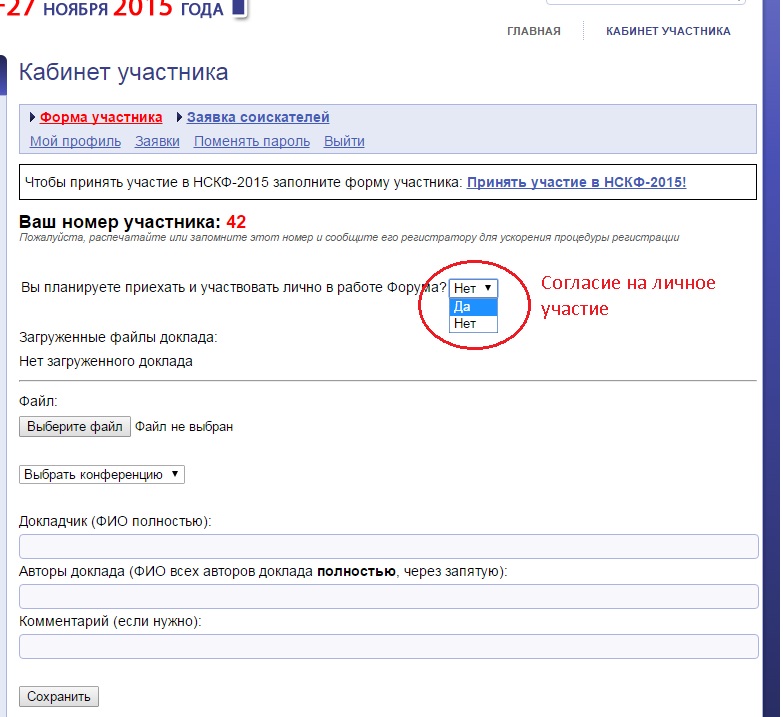Click the Заявки link

click(x=157, y=141)
